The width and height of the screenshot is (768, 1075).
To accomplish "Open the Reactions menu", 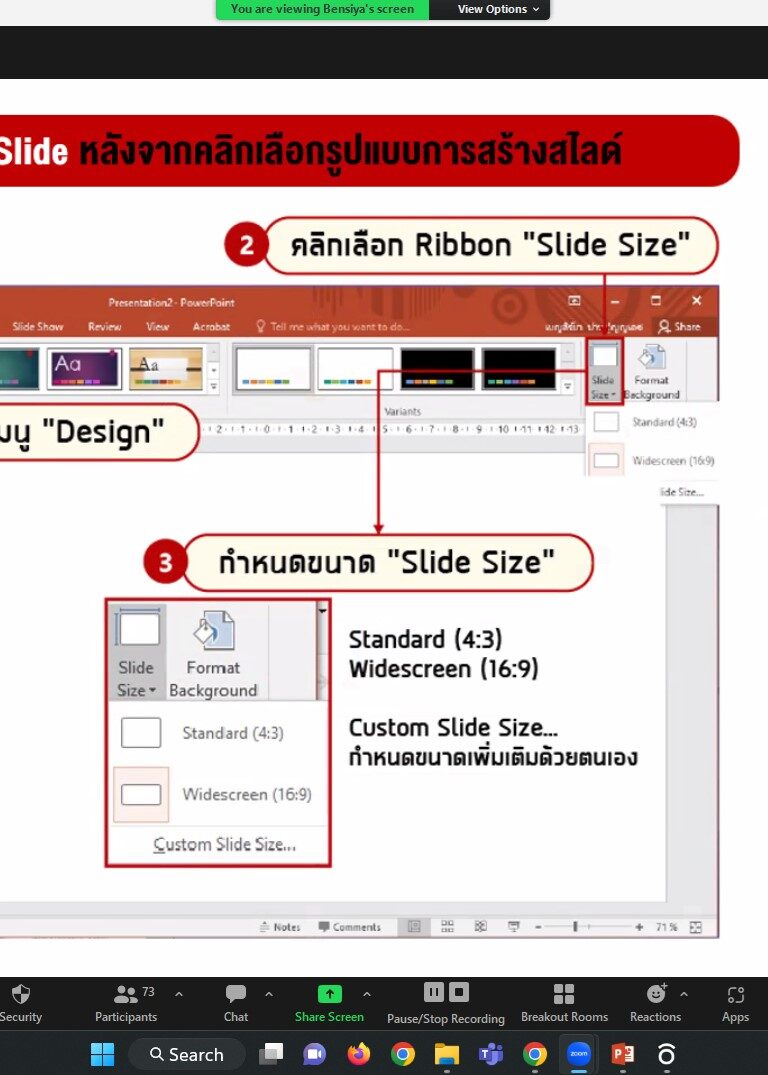I will [x=656, y=1004].
